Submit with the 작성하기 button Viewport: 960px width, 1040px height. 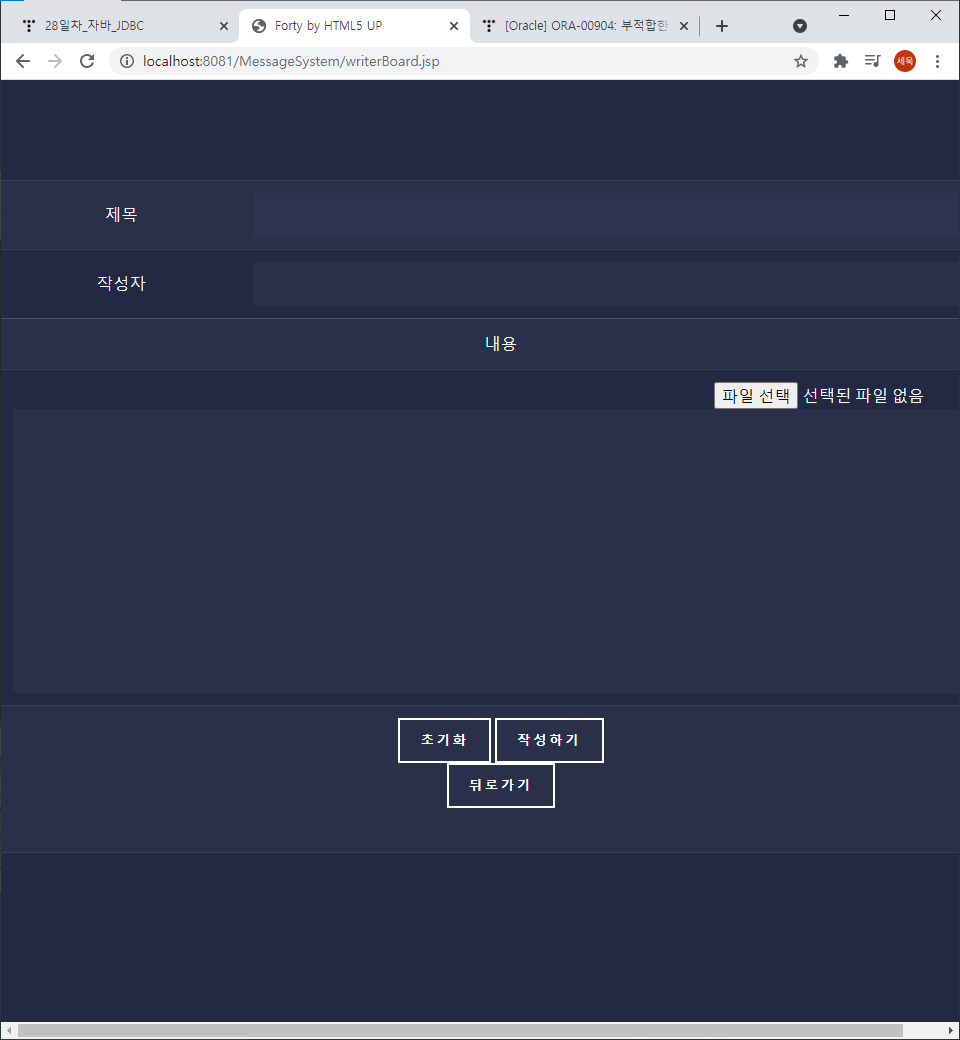[549, 740]
